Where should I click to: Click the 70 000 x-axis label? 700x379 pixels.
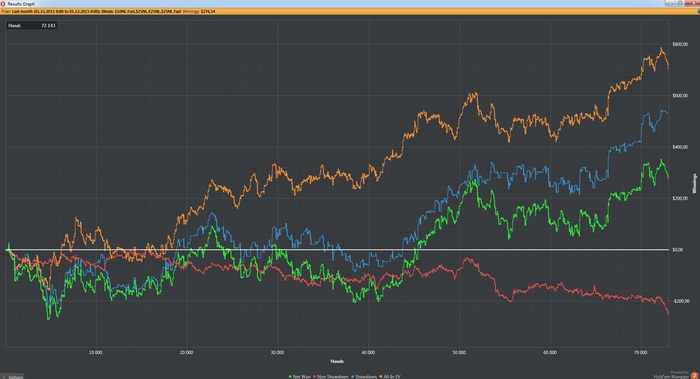(641, 352)
